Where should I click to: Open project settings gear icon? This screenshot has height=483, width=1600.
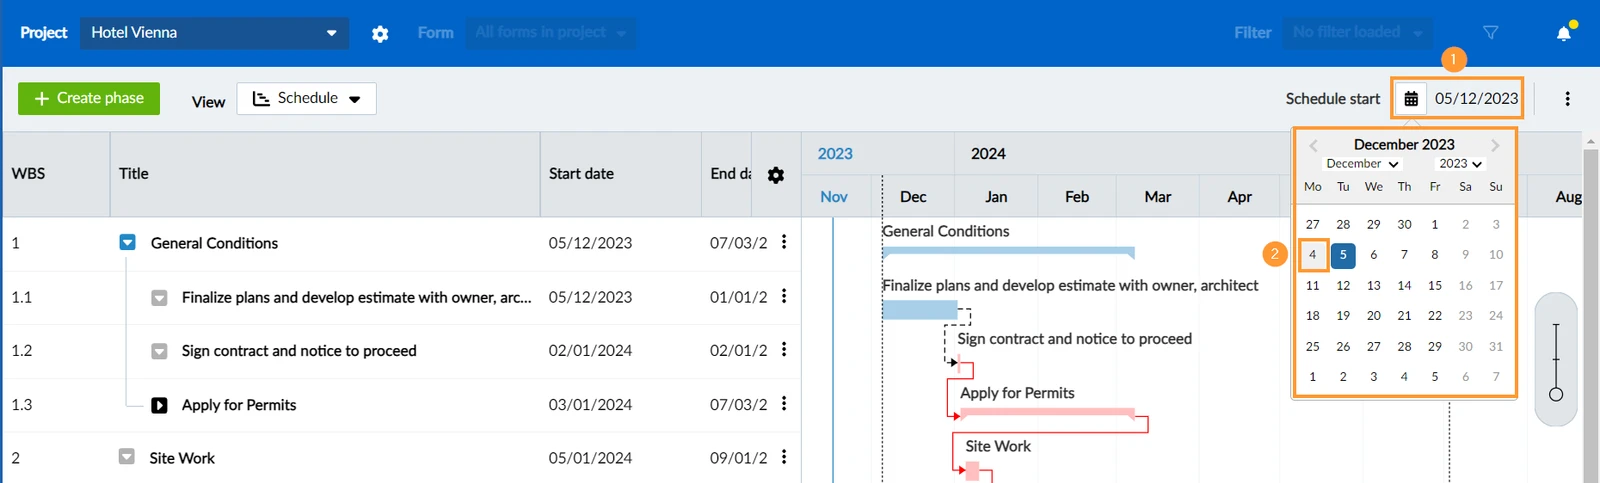pyautogui.click(x=380, y=33)
